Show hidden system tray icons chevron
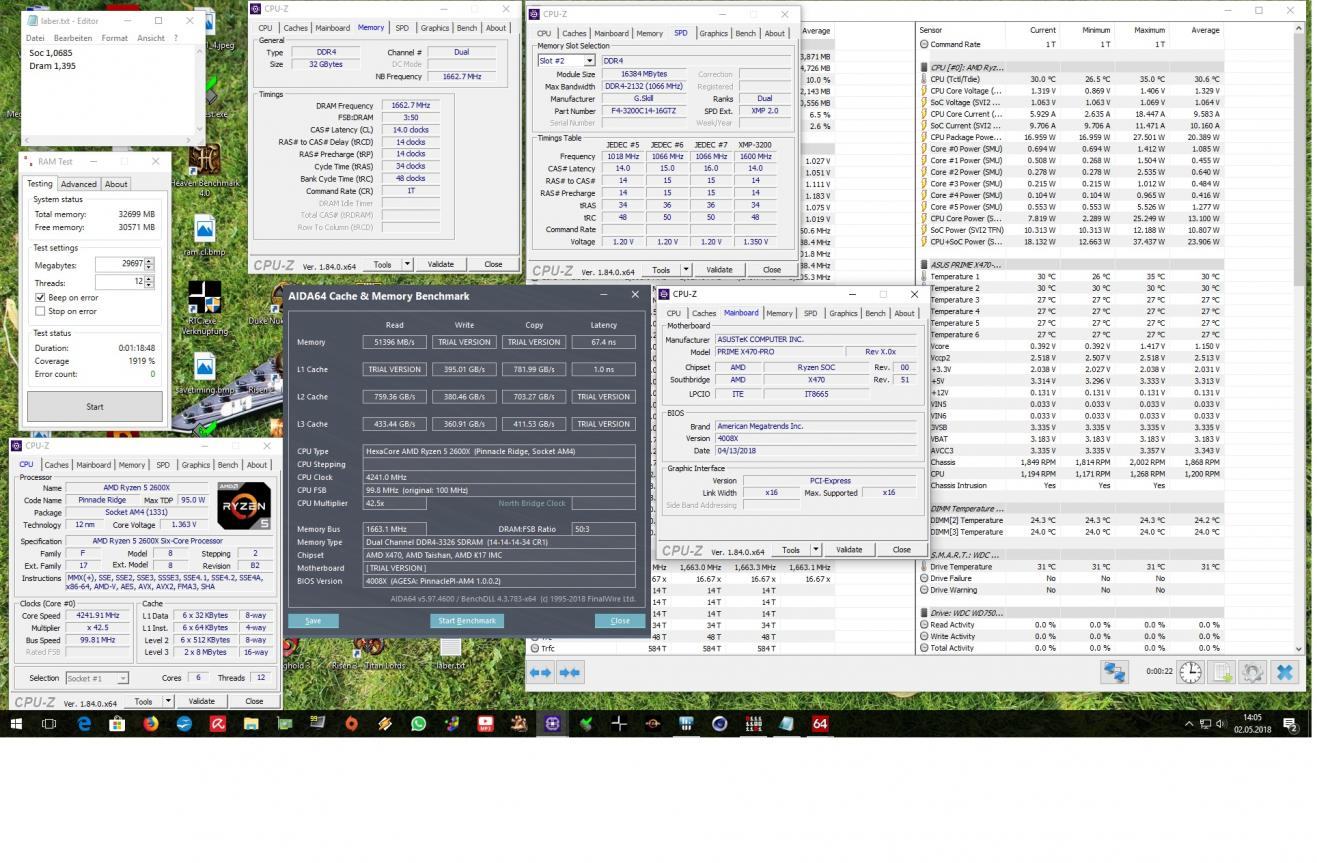Screen dimensions: 1317x863 (x=1188, y=723)
